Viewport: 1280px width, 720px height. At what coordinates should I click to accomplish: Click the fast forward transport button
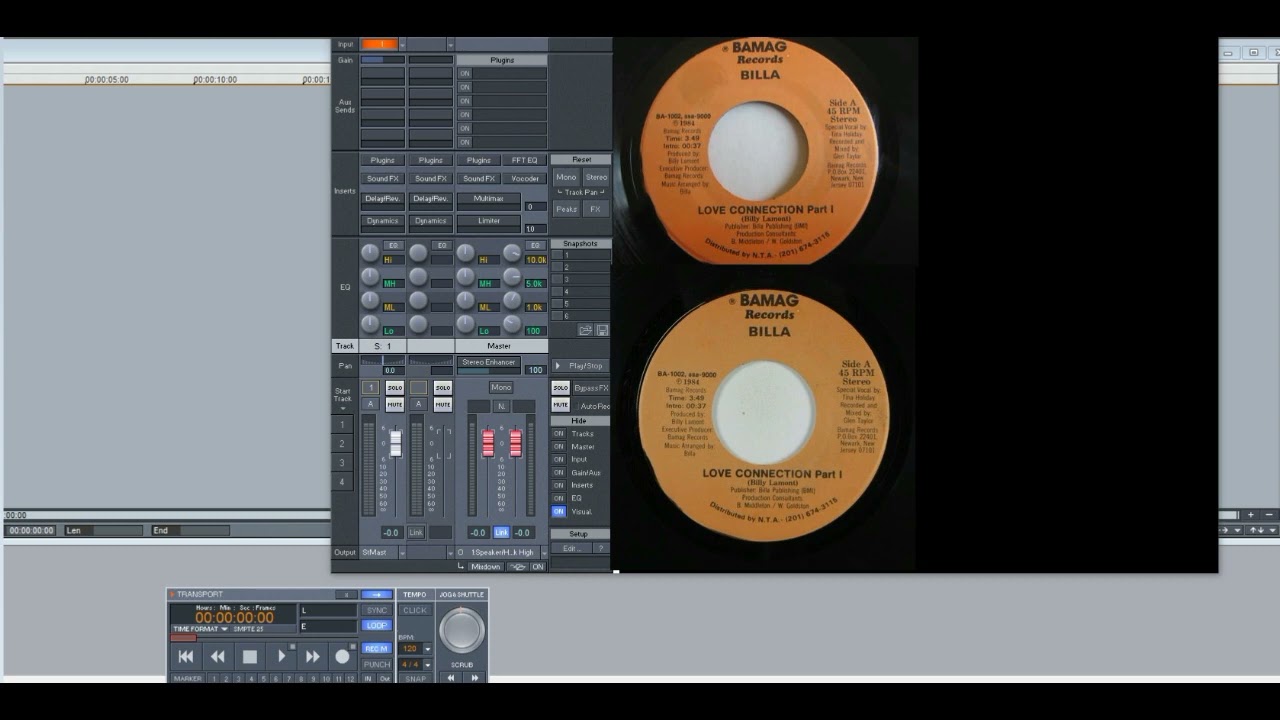click(312, 657)
